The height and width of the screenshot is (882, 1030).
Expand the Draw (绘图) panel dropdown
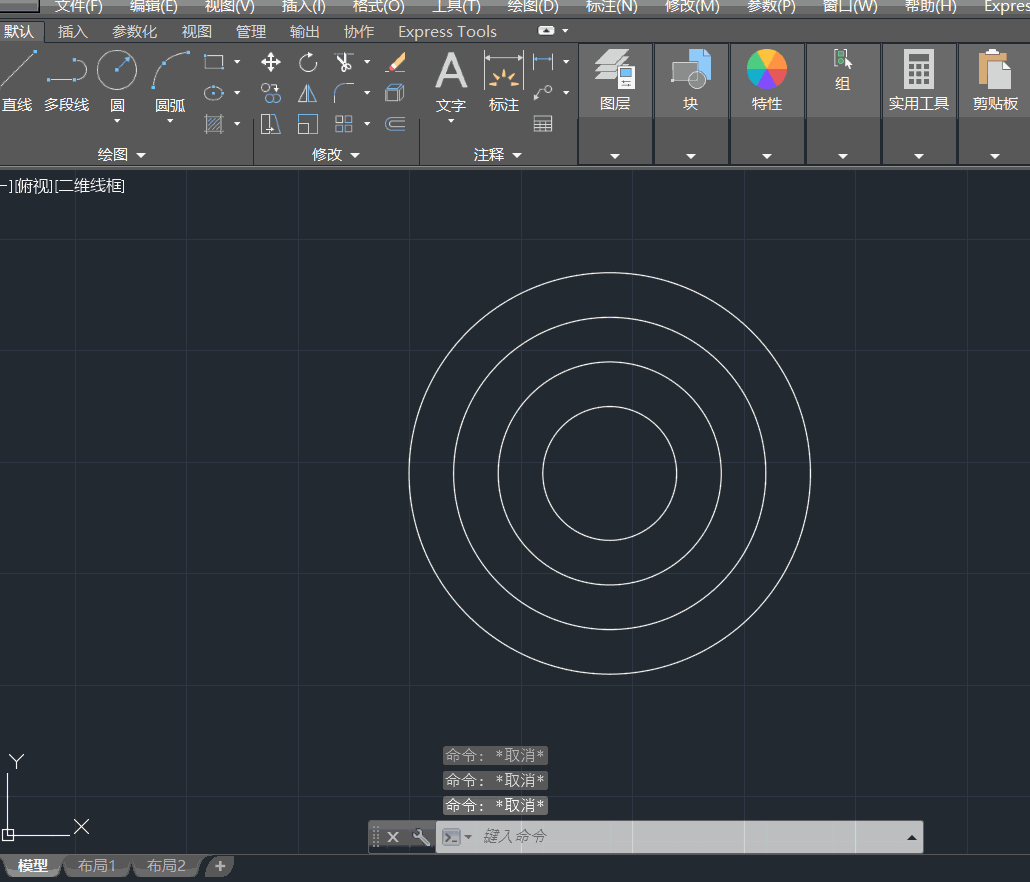click(x=121, y=155)
